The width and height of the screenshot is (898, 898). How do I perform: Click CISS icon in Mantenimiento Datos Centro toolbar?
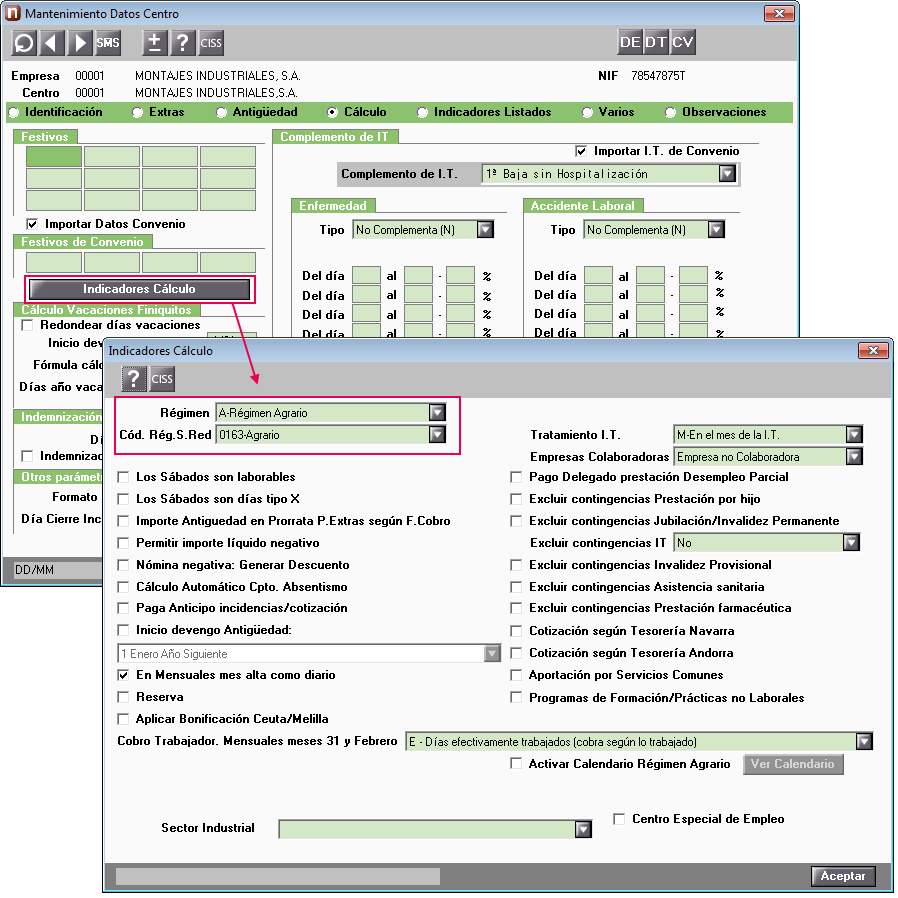pyautogui.click(x=210, y=43)
